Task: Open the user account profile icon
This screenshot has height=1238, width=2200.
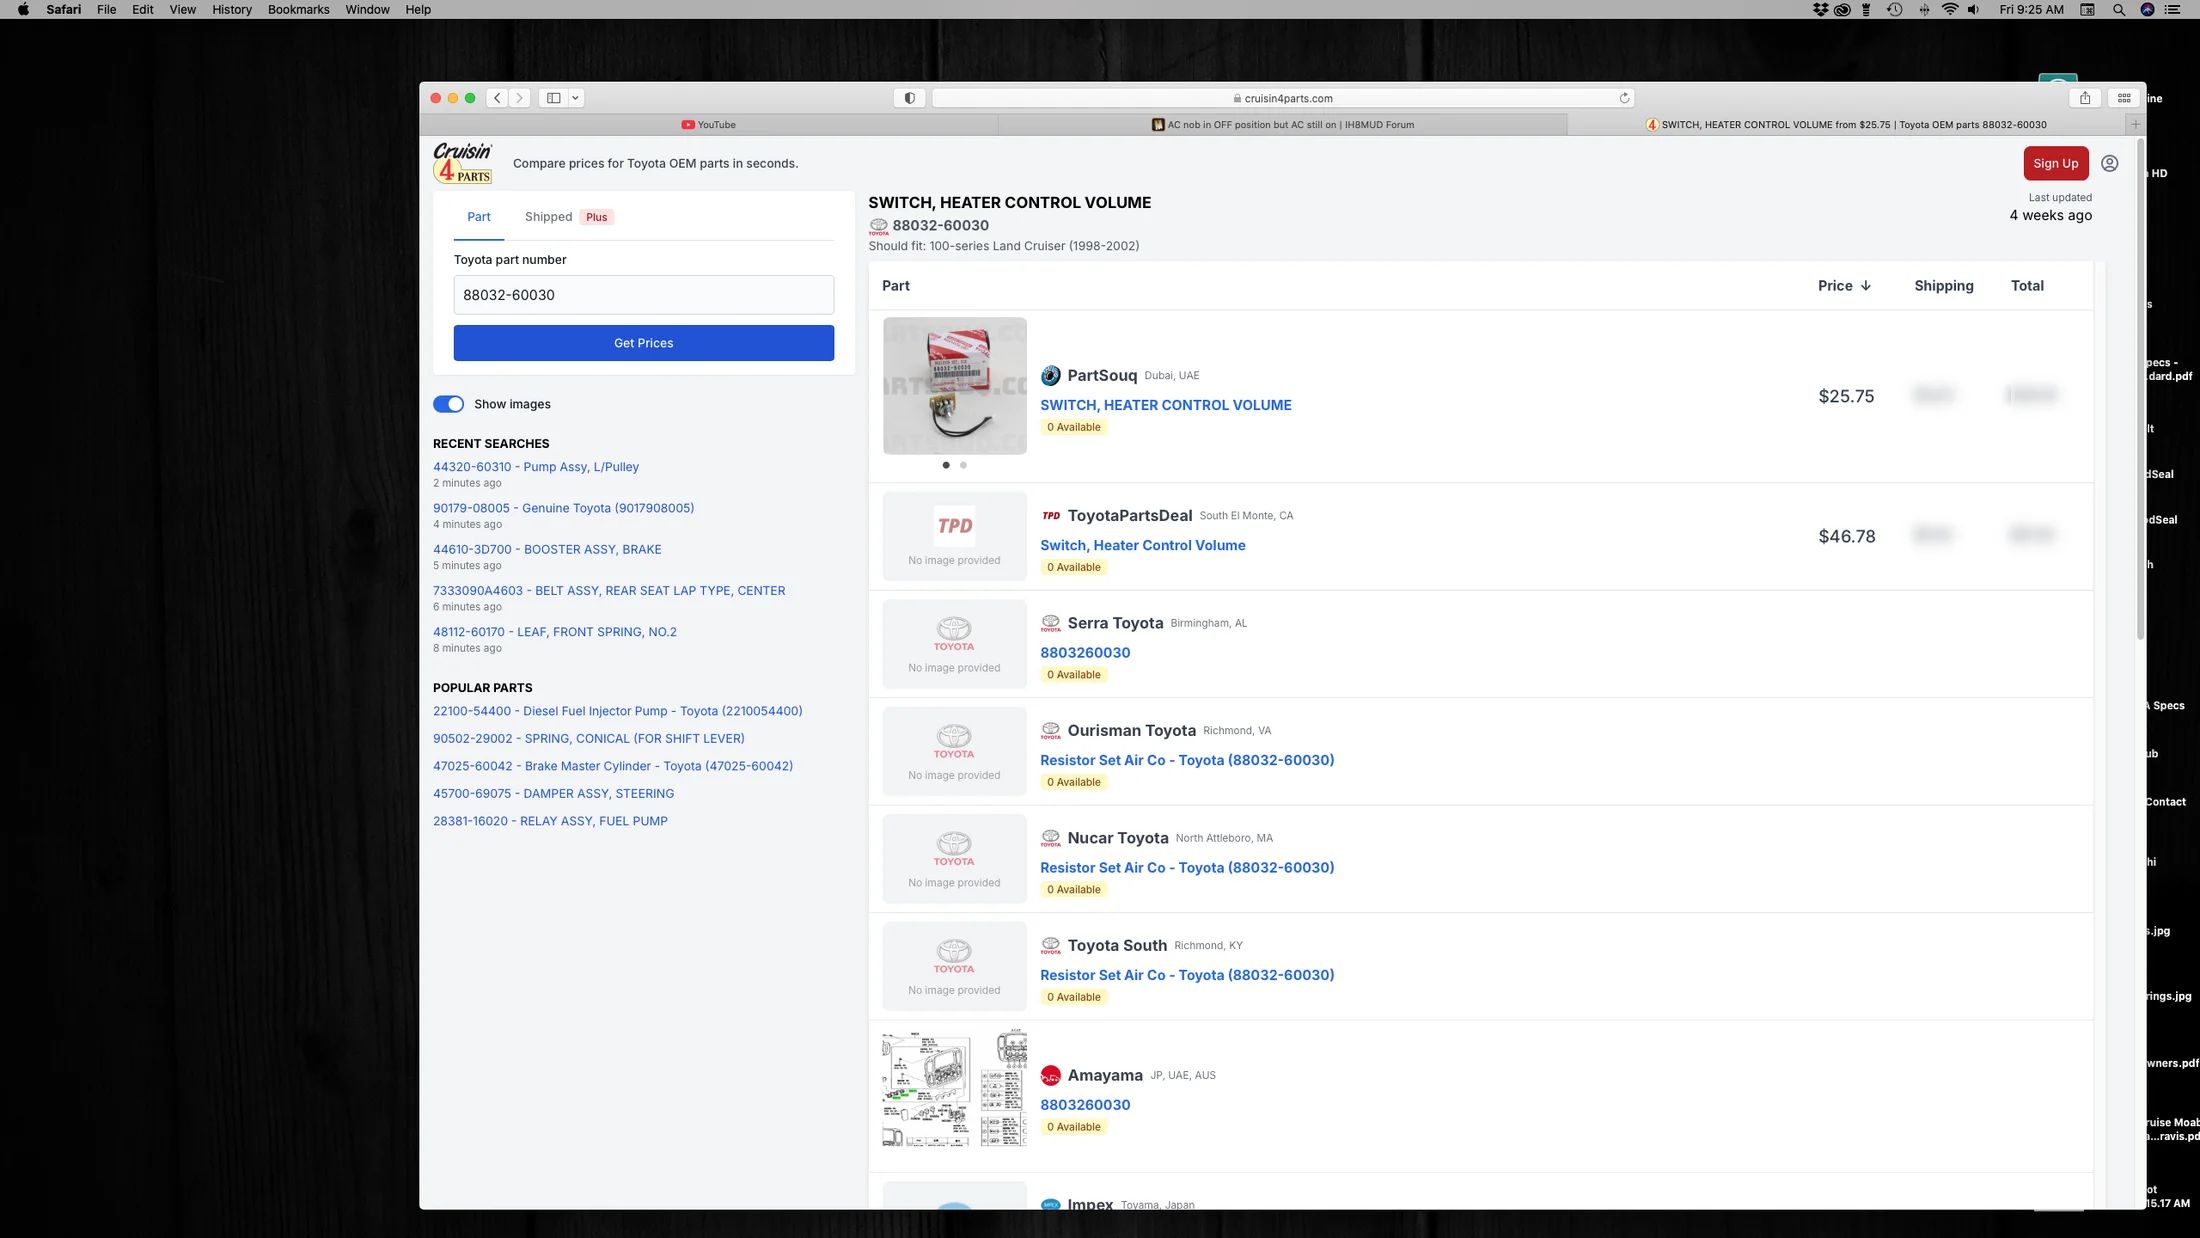Action: 2109,163
